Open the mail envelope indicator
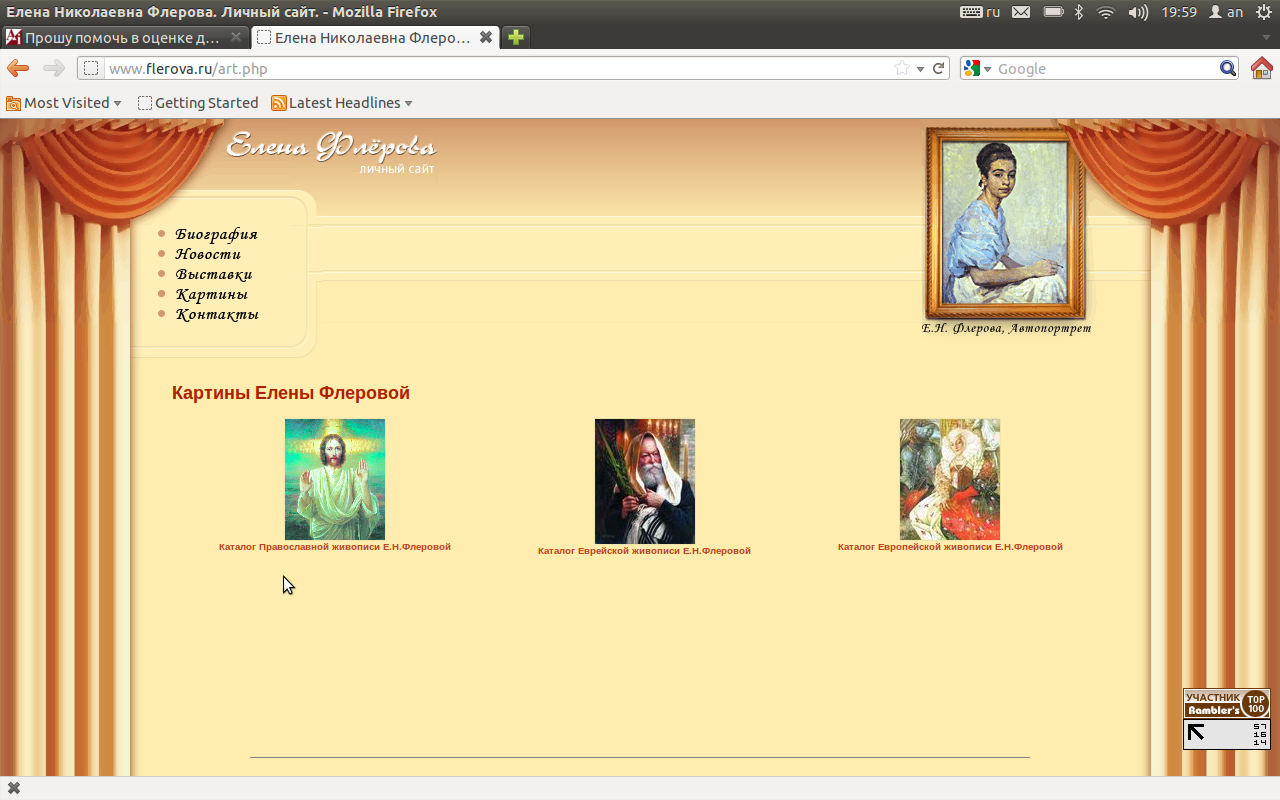Screen dimensions: 1280x800 coord(1020,12)
